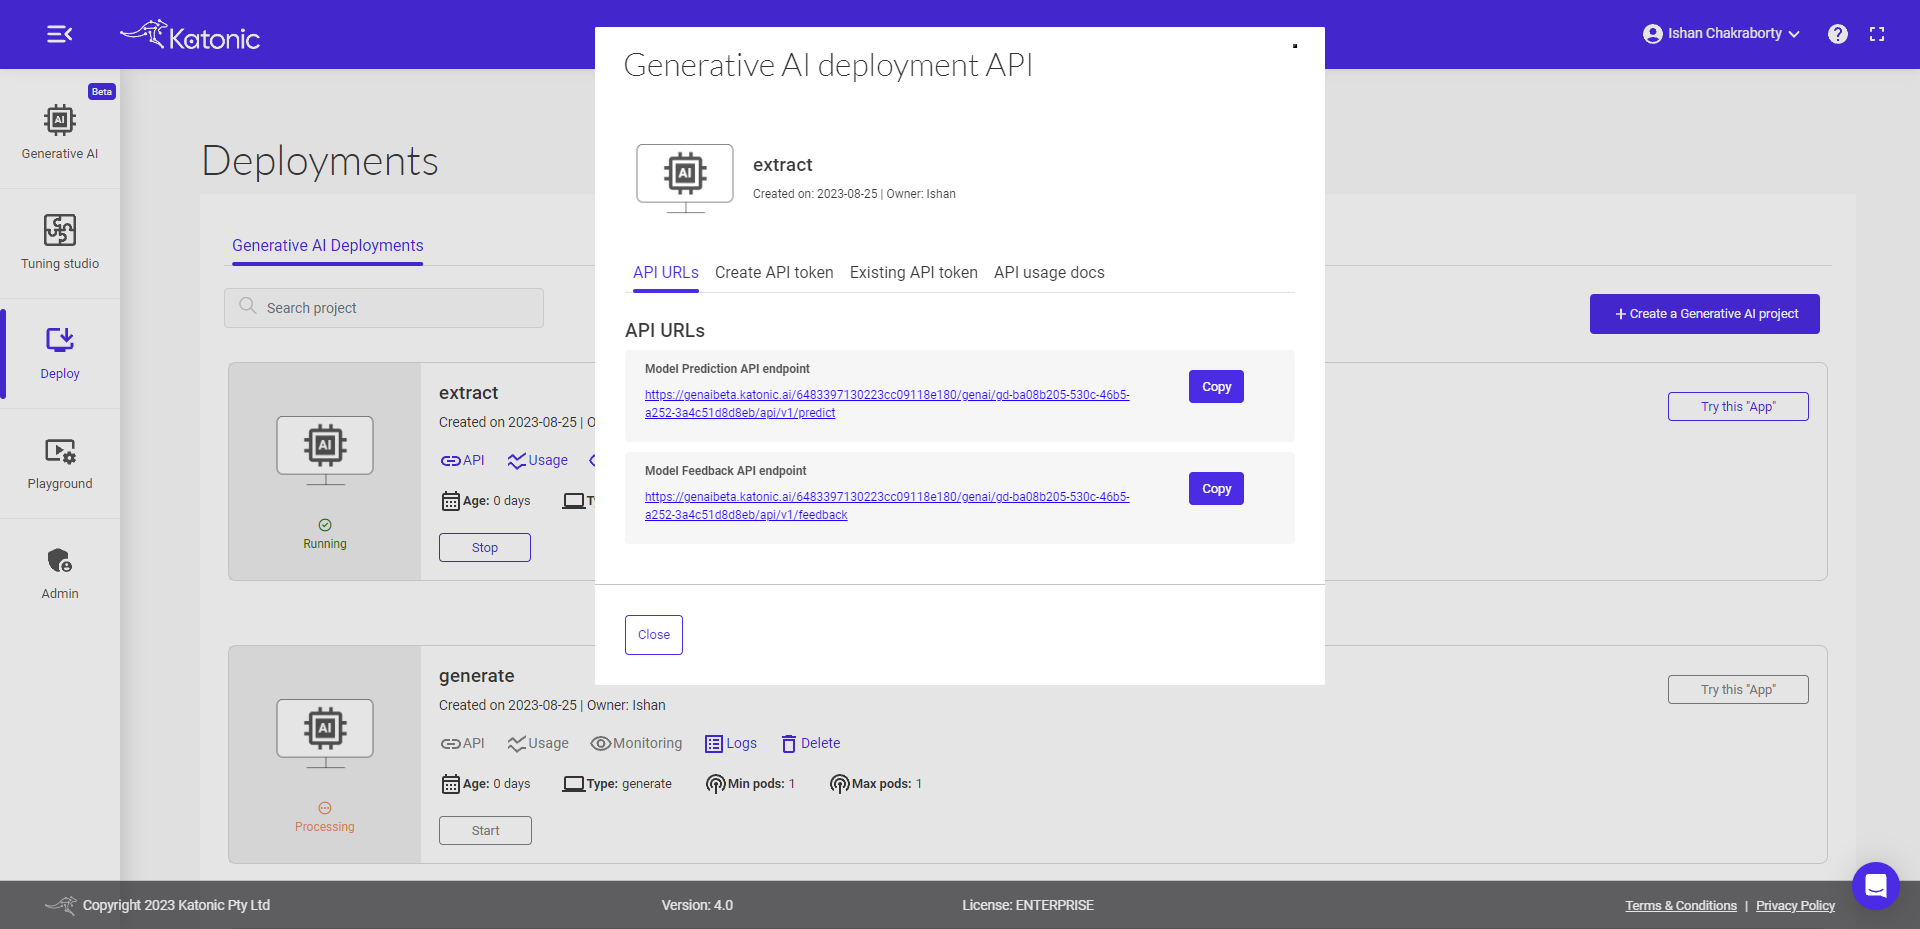The height and width of the screenshot is (929, 1920).
Task: Stop the extract deployment
Action: (485, 548)
